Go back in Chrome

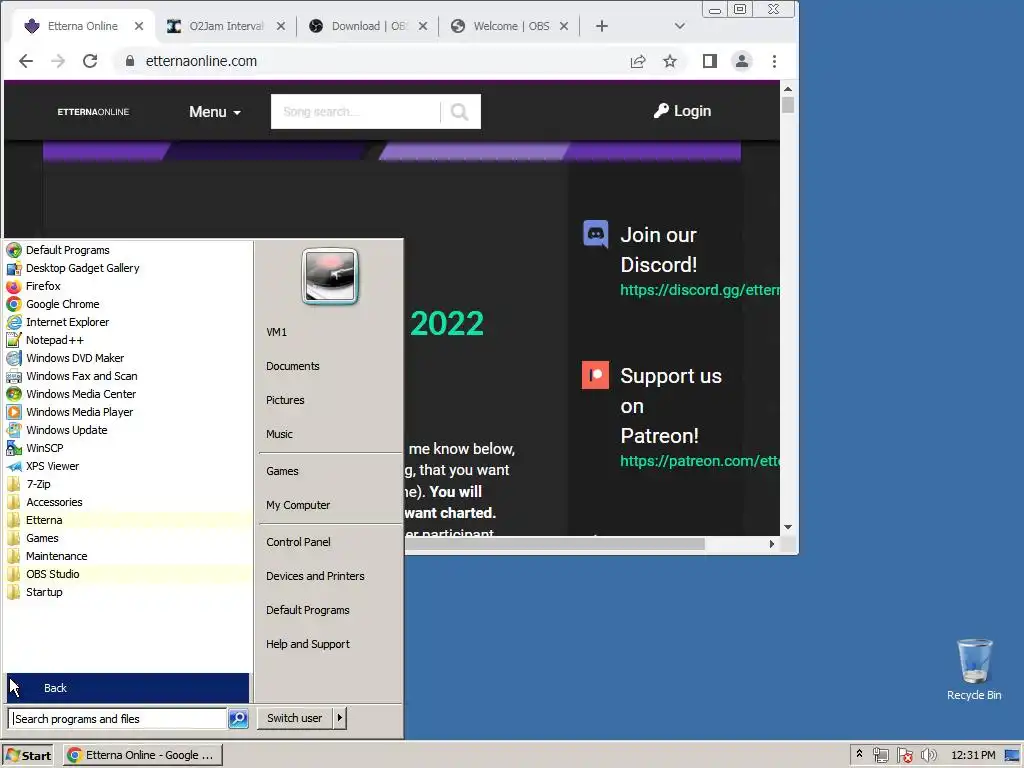pyautogui.click(x=26, y=61)
